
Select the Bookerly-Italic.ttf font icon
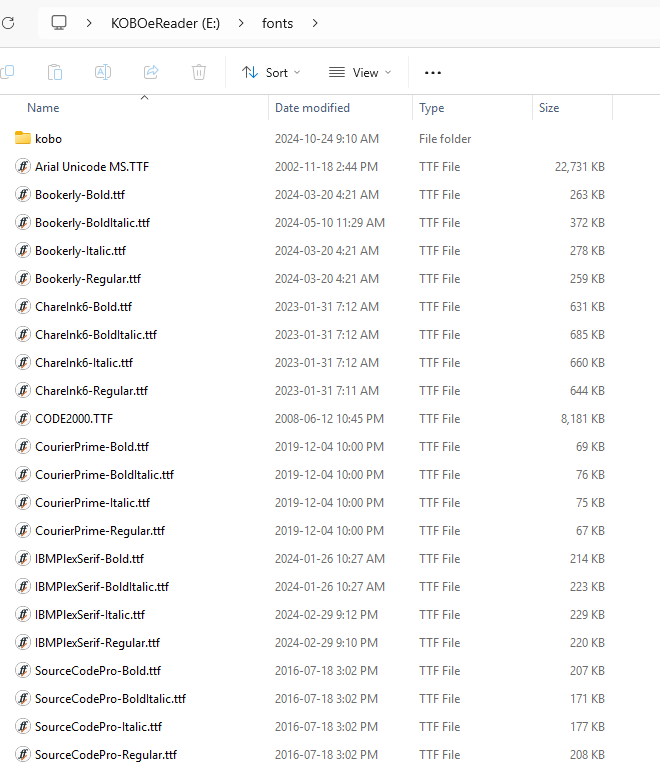(x=23, y=250)
